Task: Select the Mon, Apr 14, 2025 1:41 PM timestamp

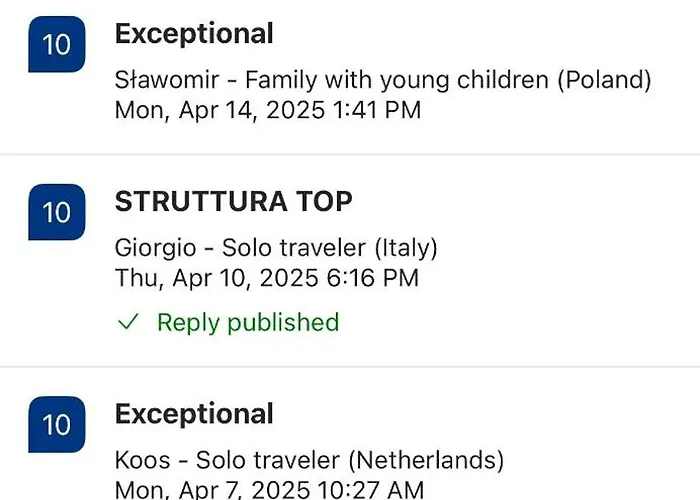Action: [268, 109]
